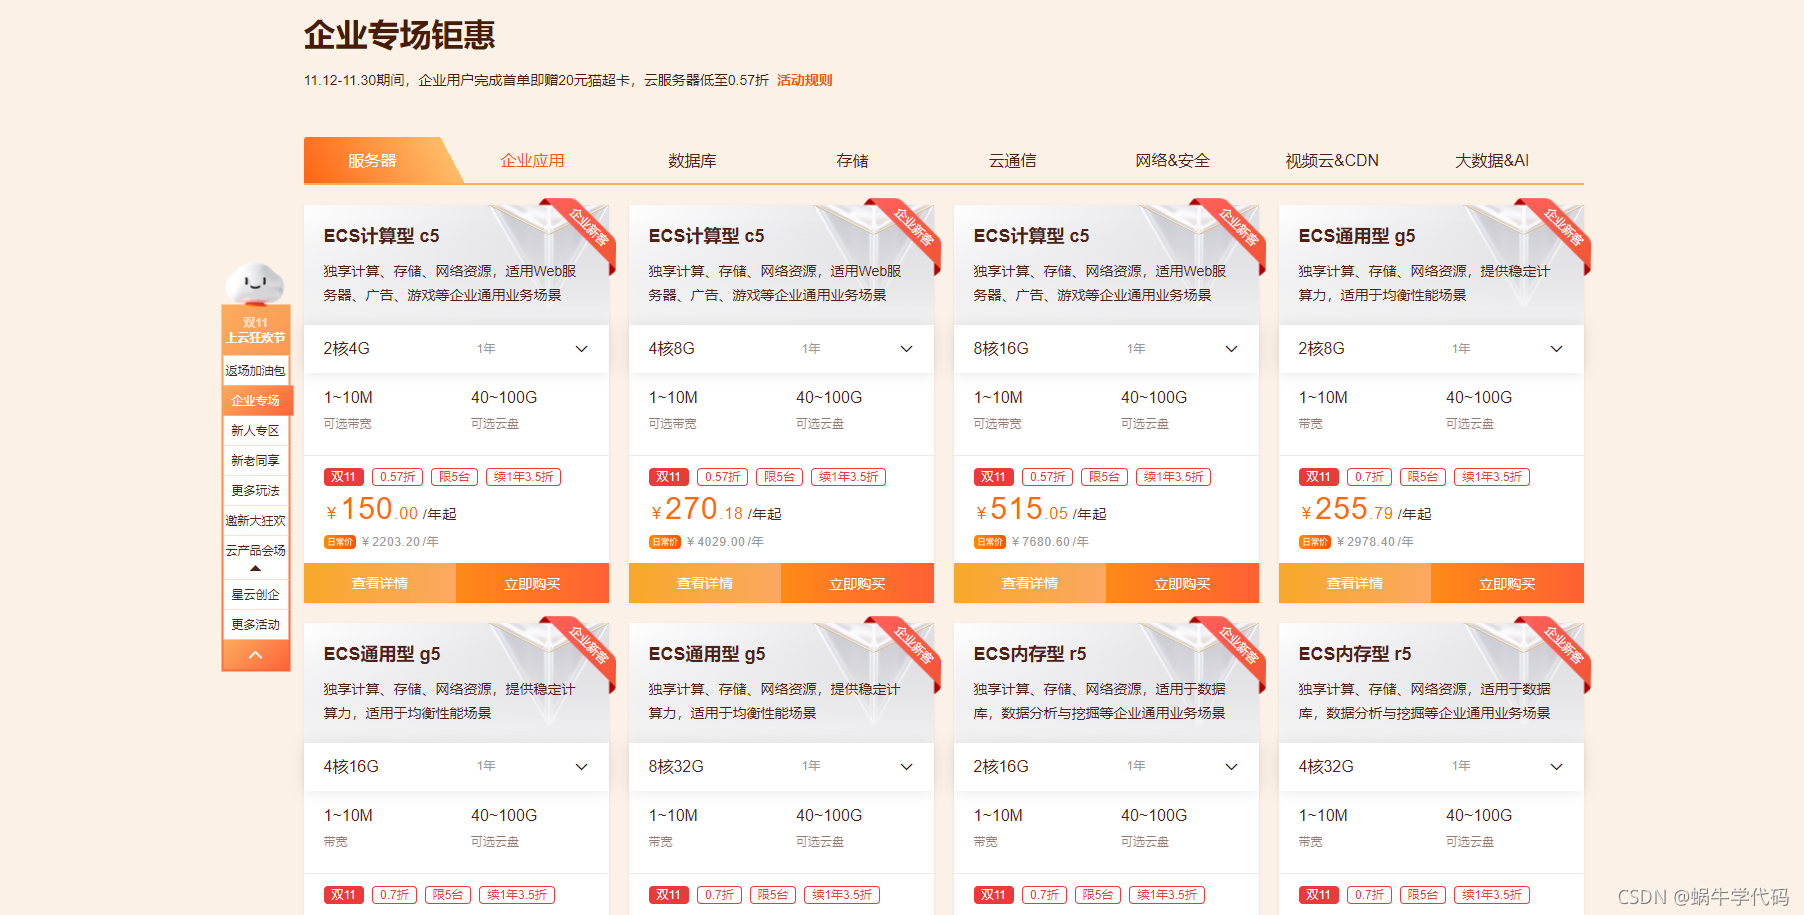Screen dimensions: 1804x915
Task: Switch to the 网络&安全 tab
Action: pos(1172,160)
